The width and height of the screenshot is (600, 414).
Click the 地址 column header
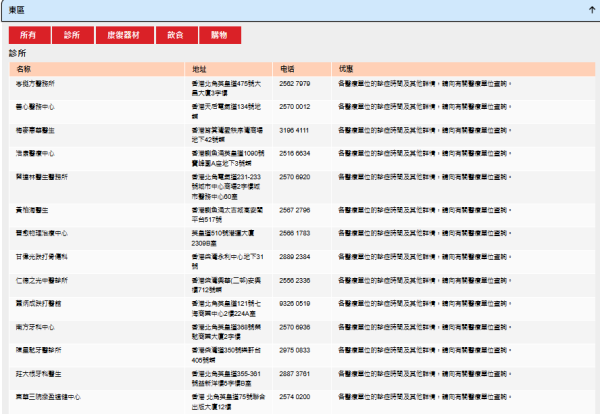click(199, 69)
